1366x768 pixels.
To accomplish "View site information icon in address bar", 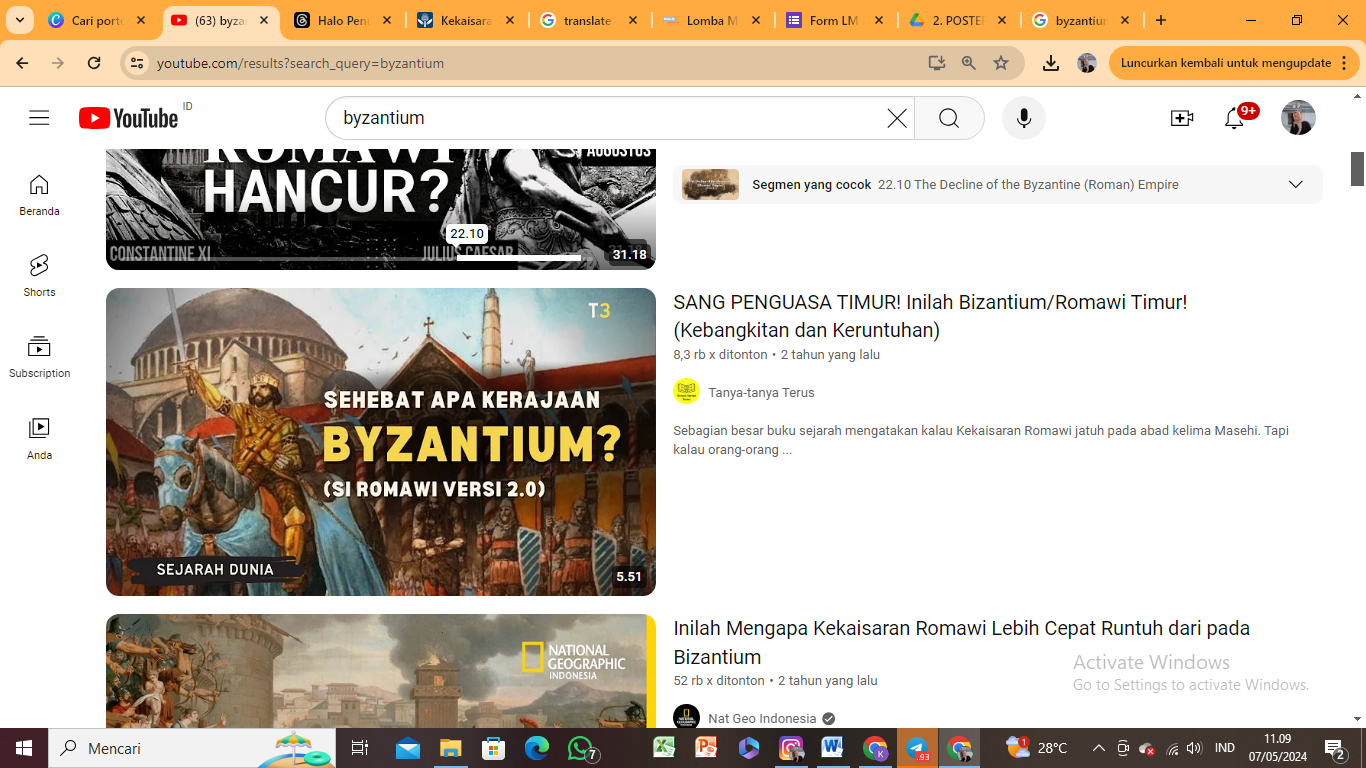I will [137, 63].
